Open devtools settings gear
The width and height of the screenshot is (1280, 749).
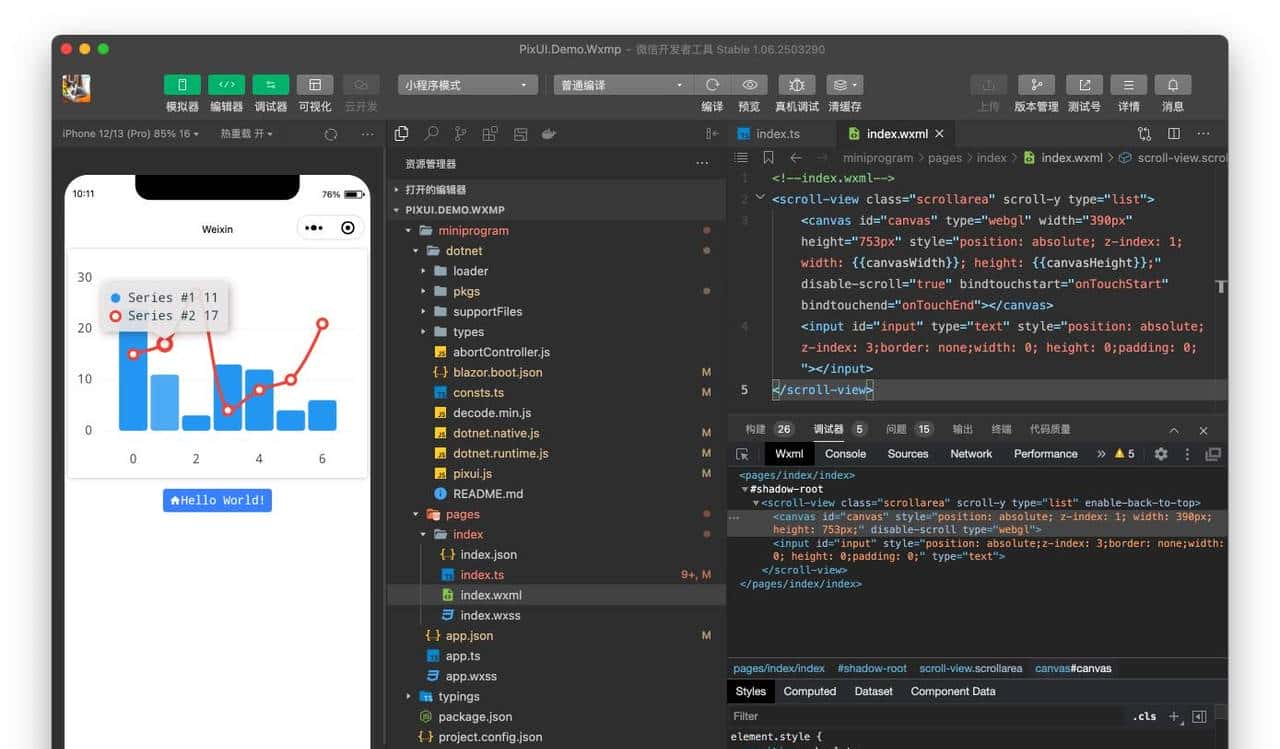pyautogui.click(x=1161, y=454)
